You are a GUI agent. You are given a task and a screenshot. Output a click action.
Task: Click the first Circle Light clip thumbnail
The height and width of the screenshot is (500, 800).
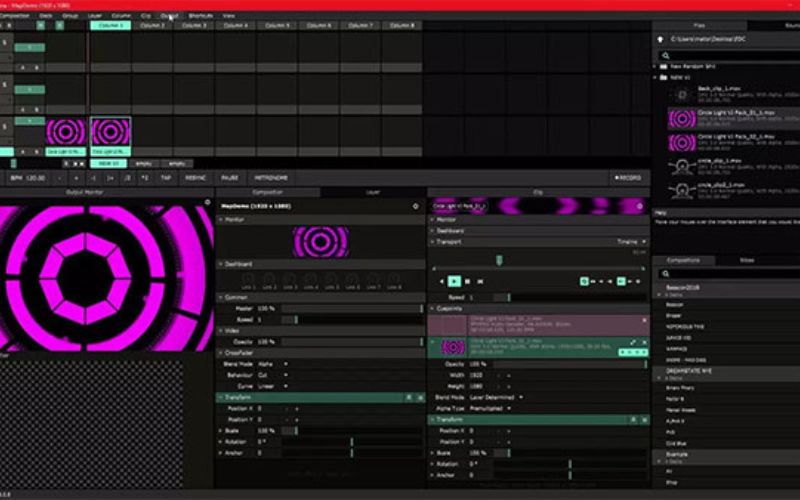click(x=66, y=131)
